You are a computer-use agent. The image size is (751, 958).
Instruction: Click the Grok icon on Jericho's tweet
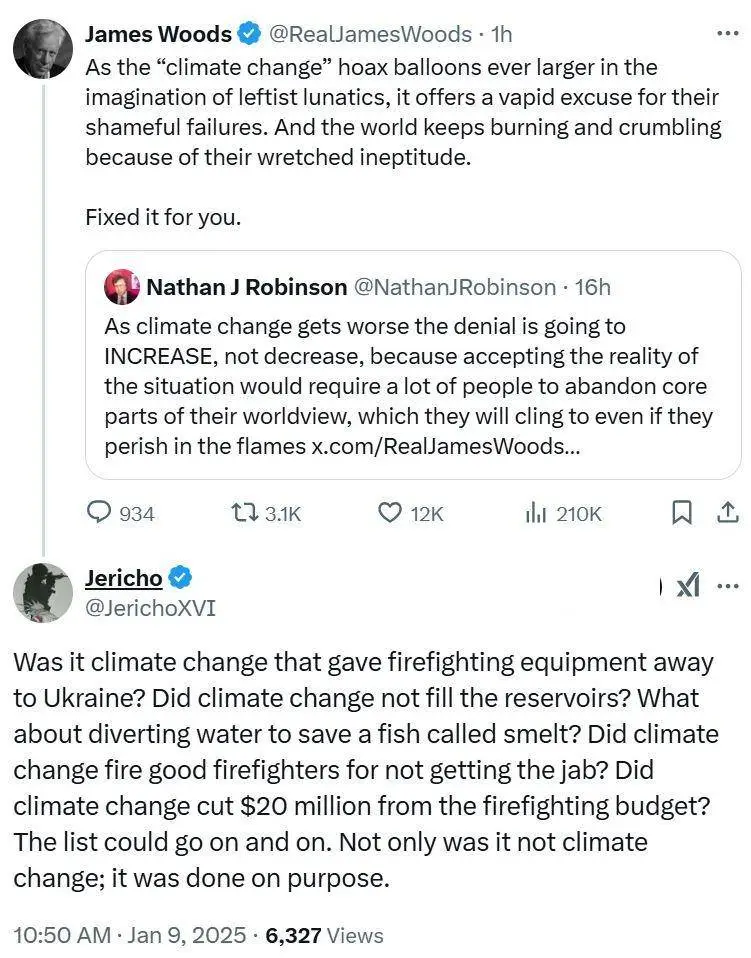[x=688, y=586]
